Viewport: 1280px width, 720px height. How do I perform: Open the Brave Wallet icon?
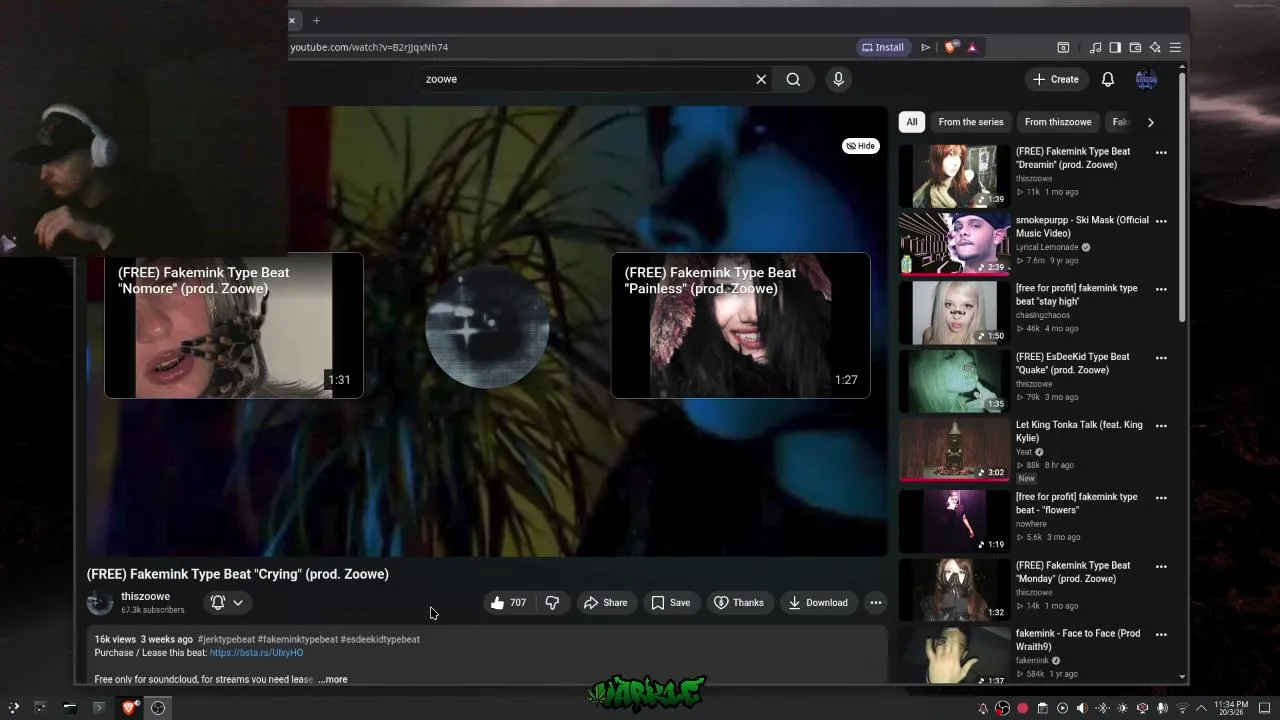(x=1135, y=47)
